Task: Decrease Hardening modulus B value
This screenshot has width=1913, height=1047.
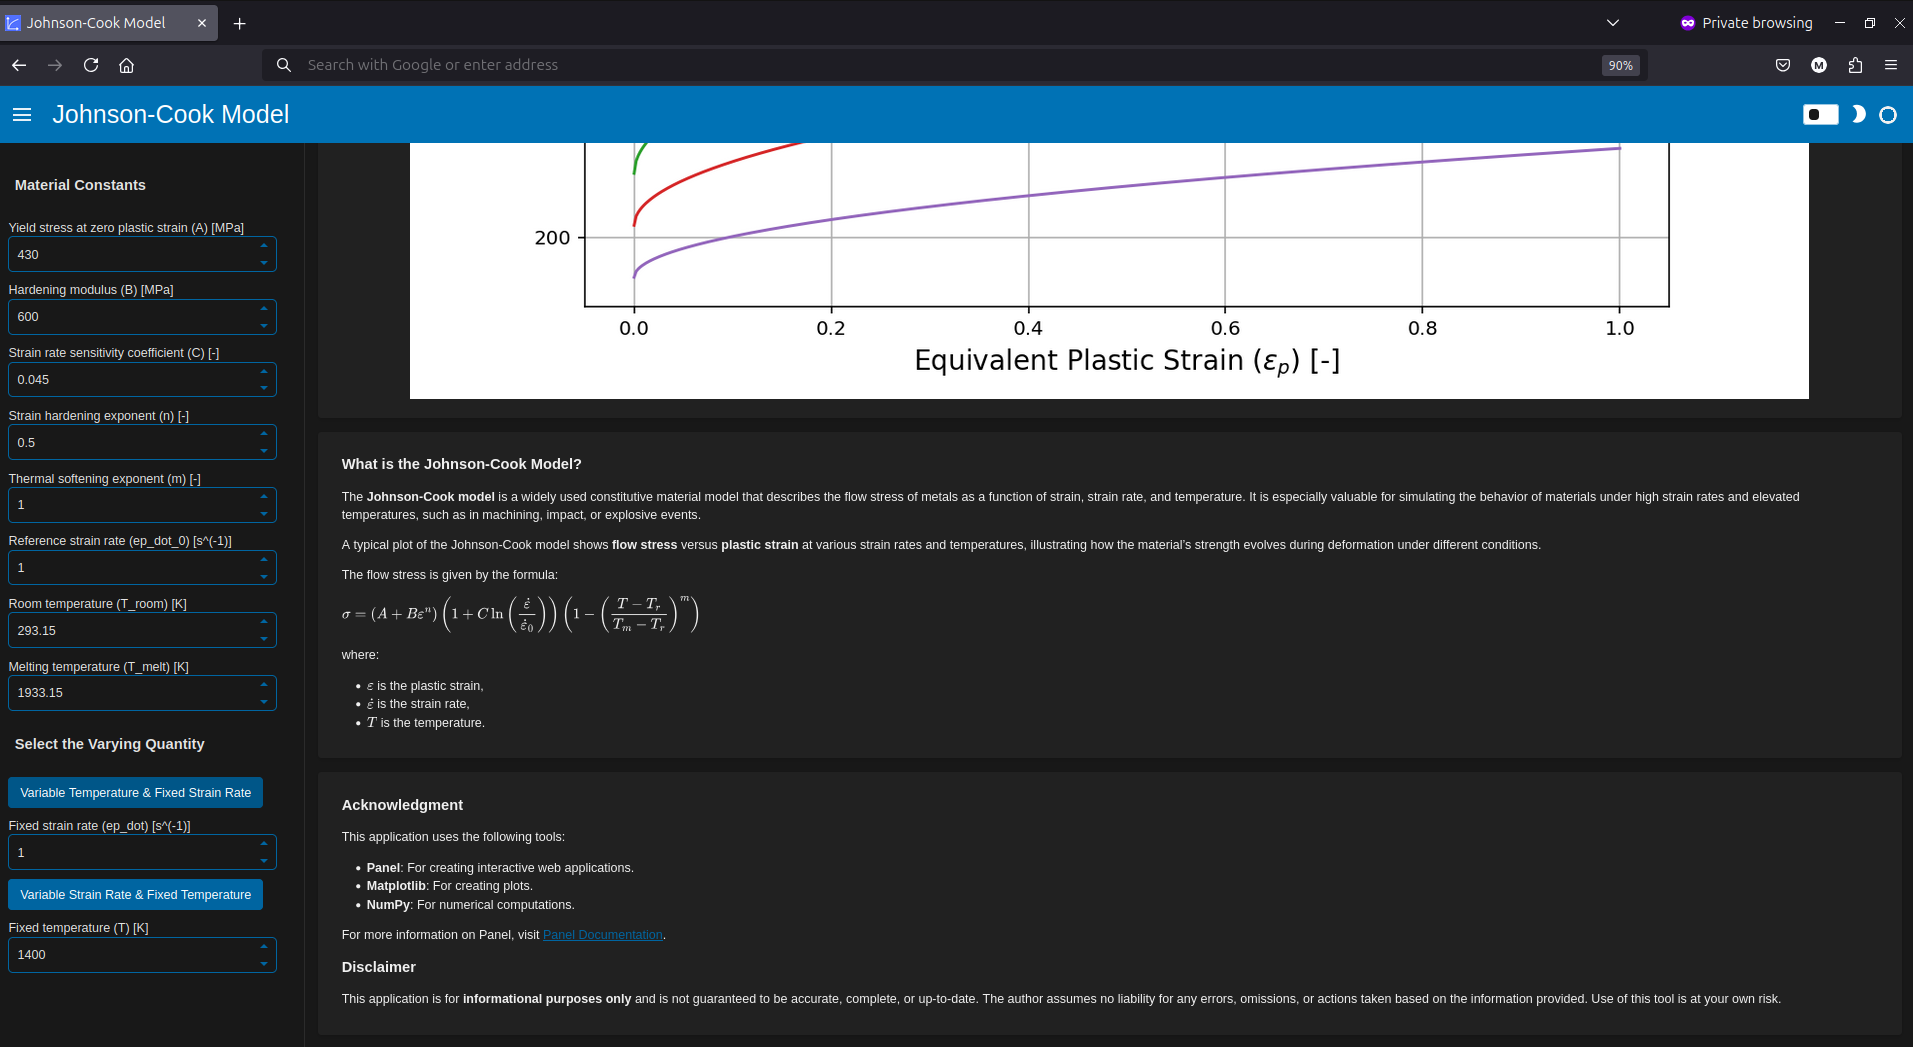Action: [264, 325]
